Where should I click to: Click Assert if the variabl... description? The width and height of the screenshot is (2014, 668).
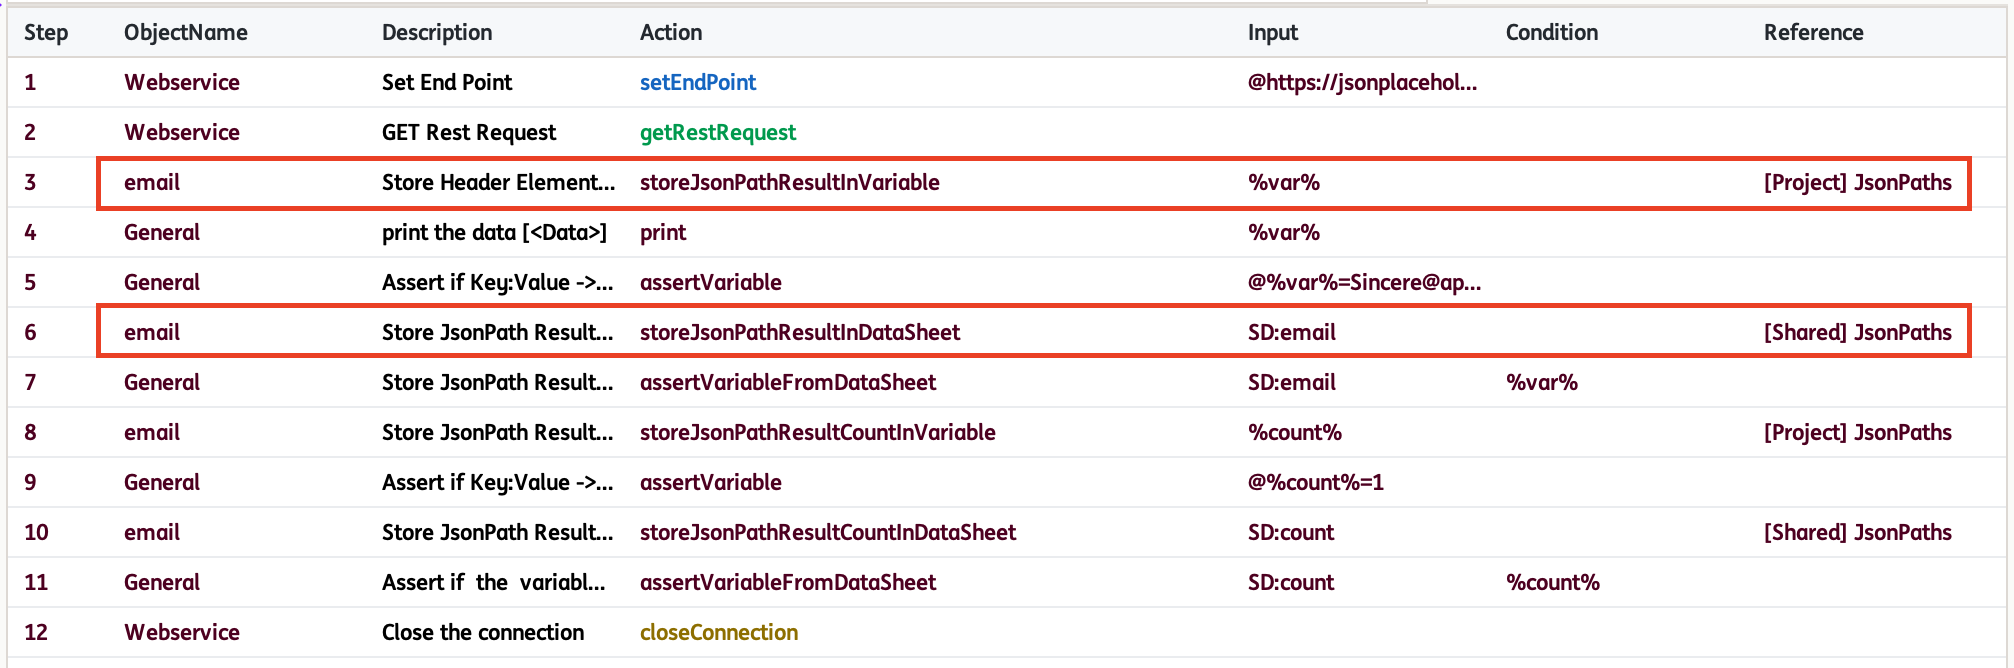pos(494,582)
